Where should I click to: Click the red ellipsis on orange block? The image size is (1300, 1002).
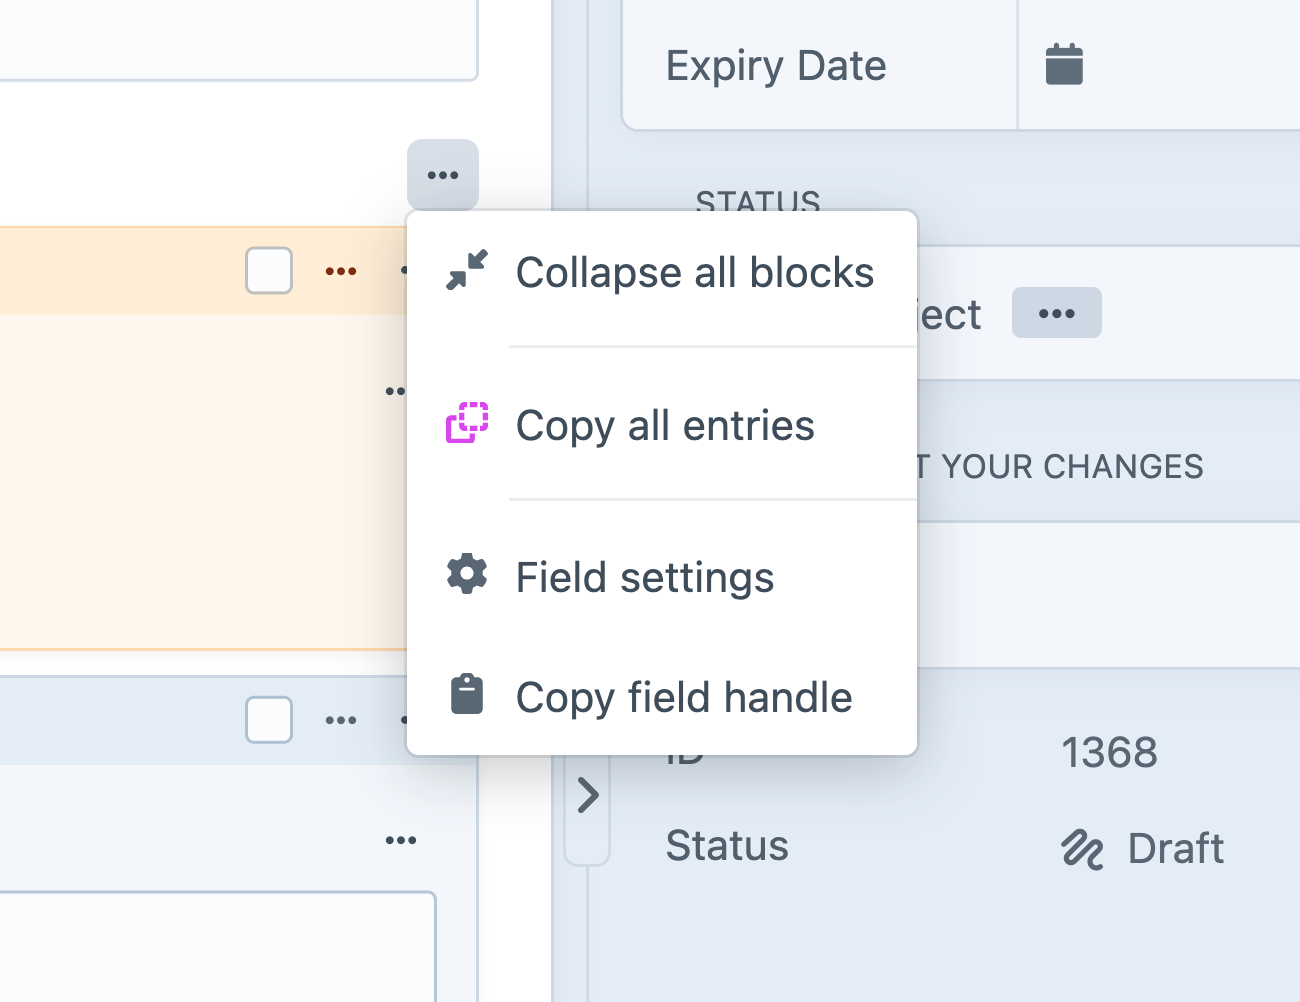tap(341, 271)
